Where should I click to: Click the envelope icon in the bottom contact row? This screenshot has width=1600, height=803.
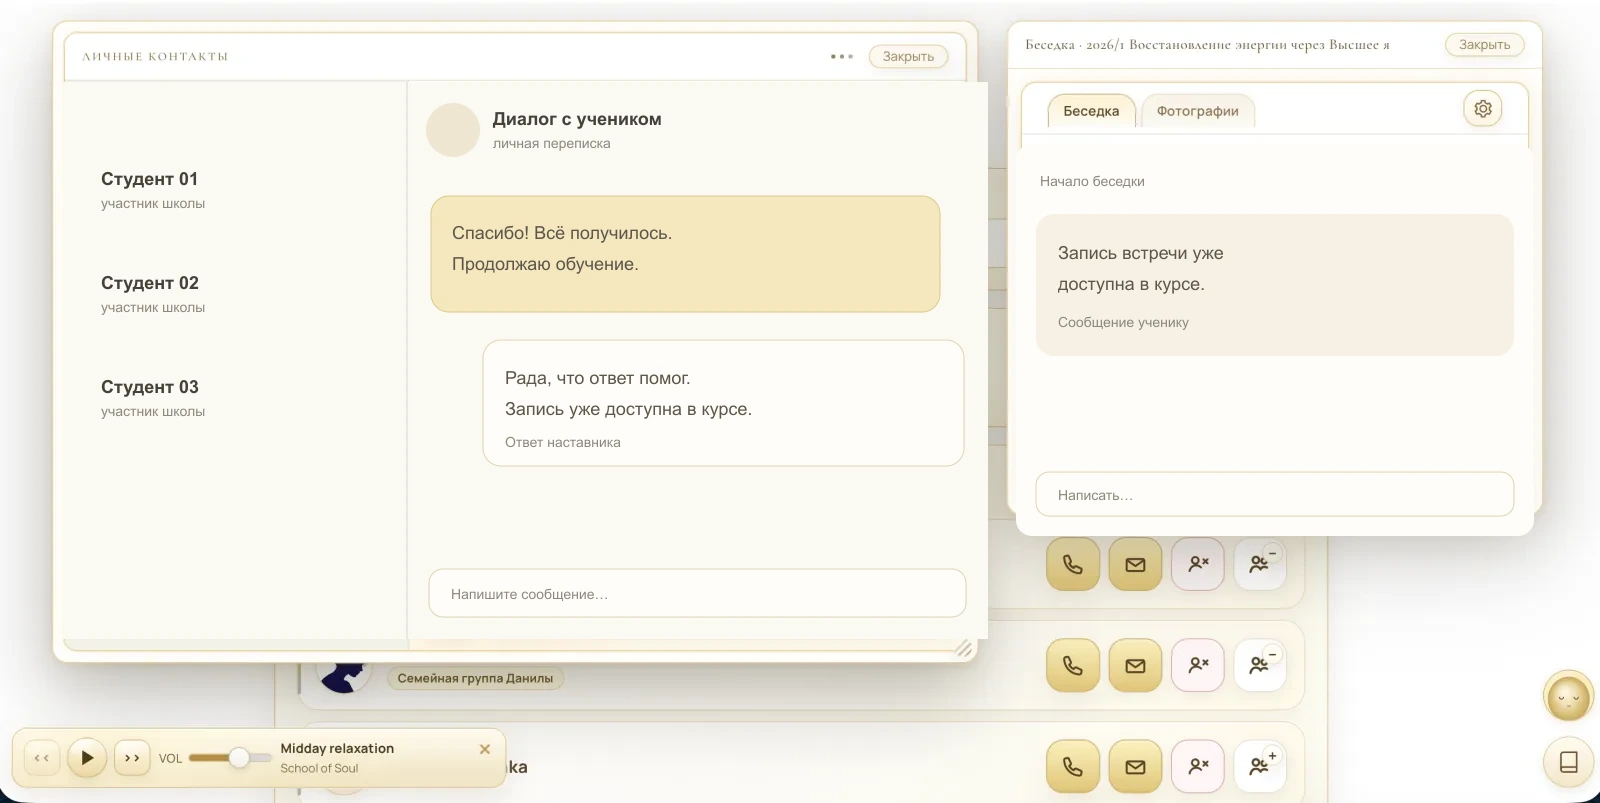tap(1135, 767)
